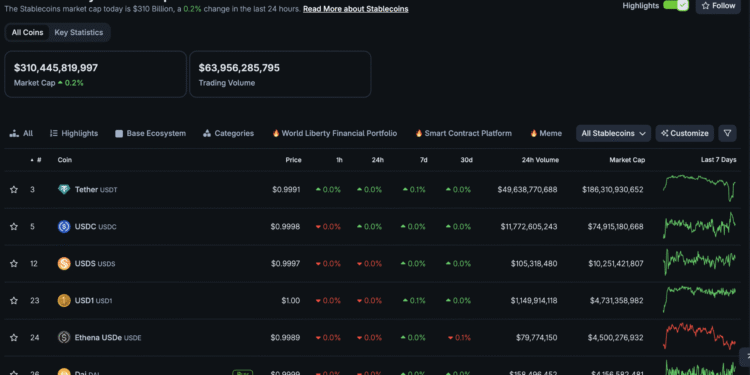750x375 pixels.
Task: Click Ethena USDe's 30d change 0.1%
Action: pyautogui.click(x=459, y=338)
